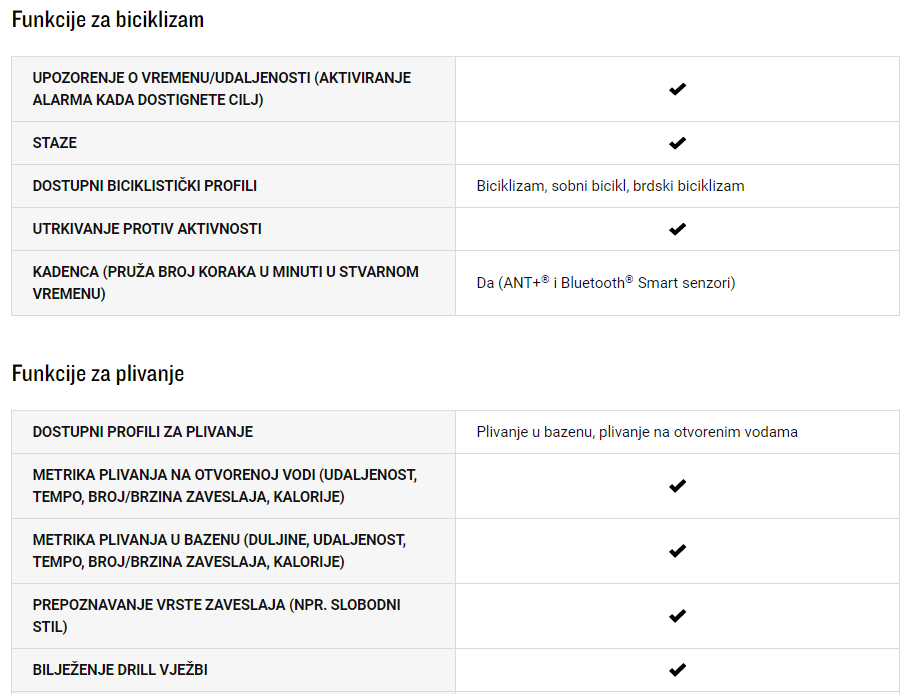Click the swimming profiles value text
This screenshot has width=912, height=694.
[637, 432]
